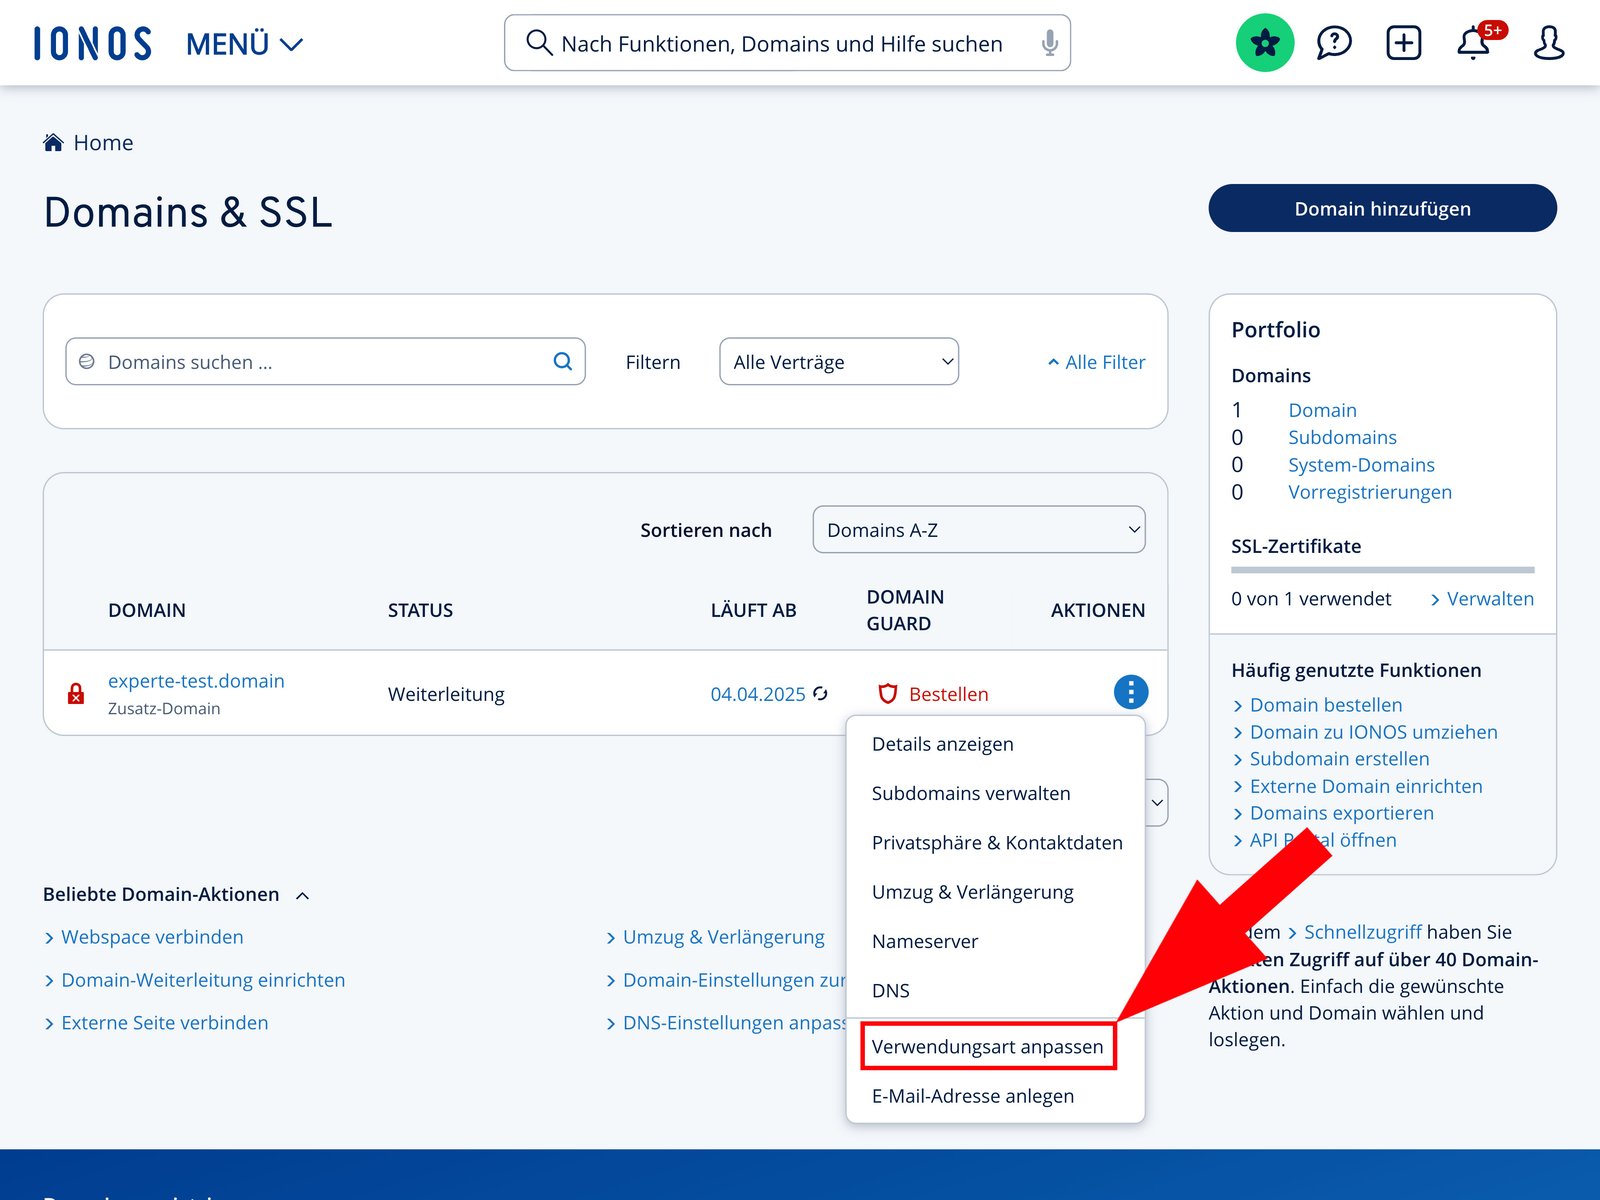Open the Domains A-Z sort dropdown
1600x1200 pixels.
click(978, 529)
